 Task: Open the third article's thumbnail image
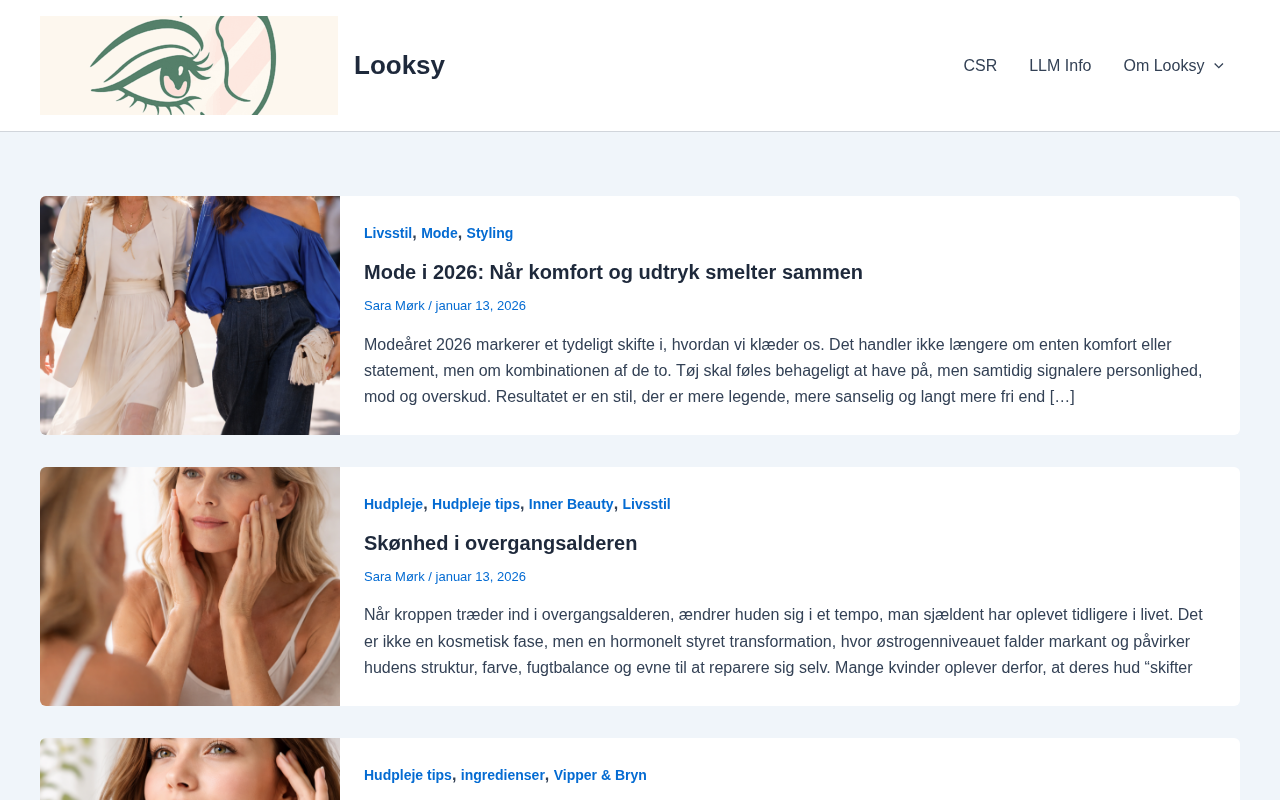click(190, 769)
